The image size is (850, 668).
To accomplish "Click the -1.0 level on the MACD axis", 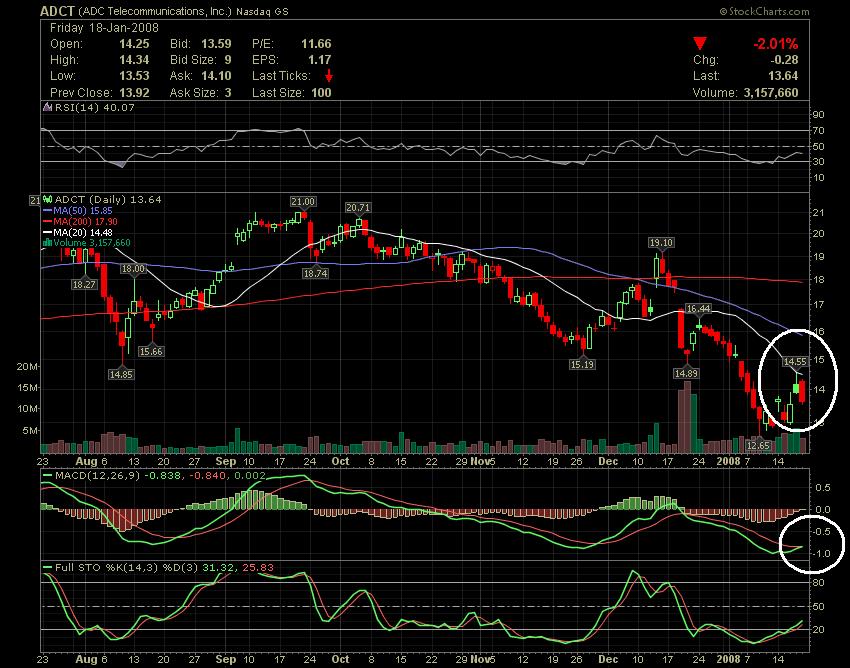I will click(x=822, y=554).
